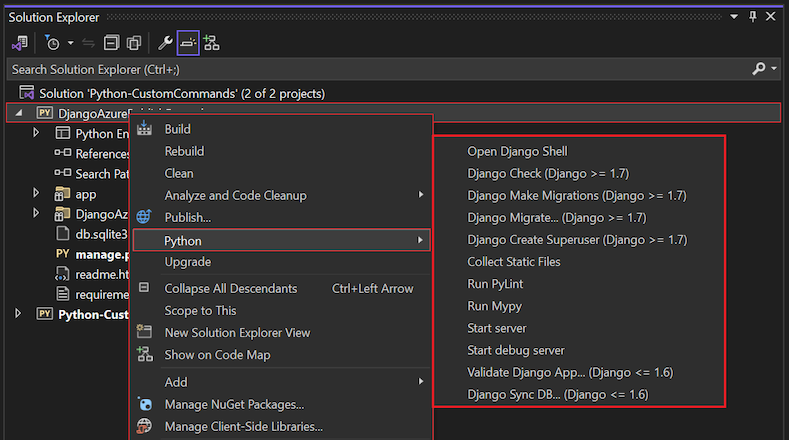Expand the app folder arrow
Image resolution: width=789 pixels, height=440 pixels.
pos(36,193)
